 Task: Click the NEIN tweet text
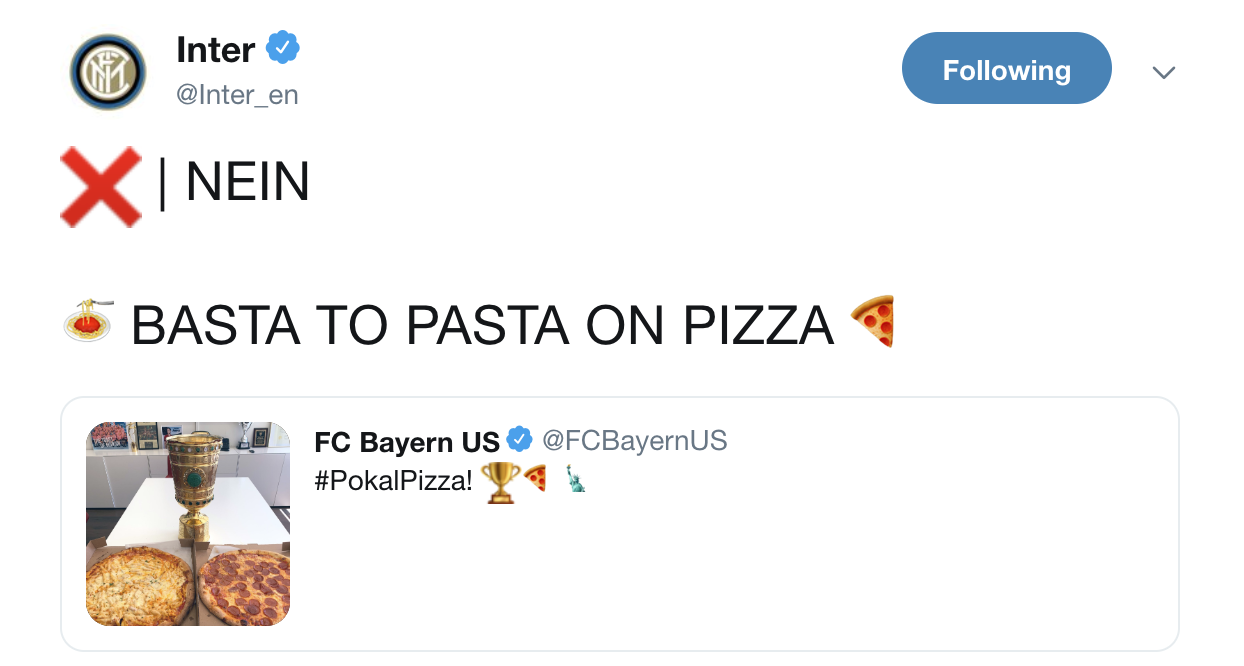tap(247, 183)
